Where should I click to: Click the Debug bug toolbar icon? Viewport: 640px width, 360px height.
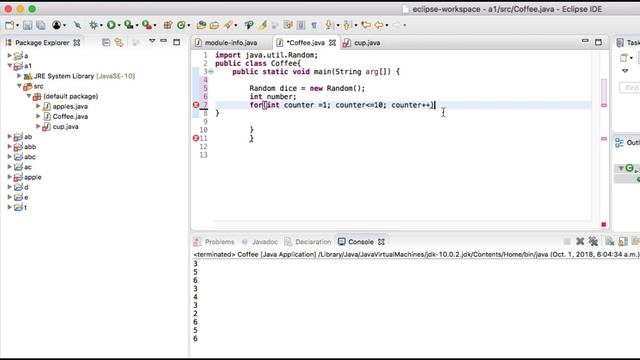93,25
